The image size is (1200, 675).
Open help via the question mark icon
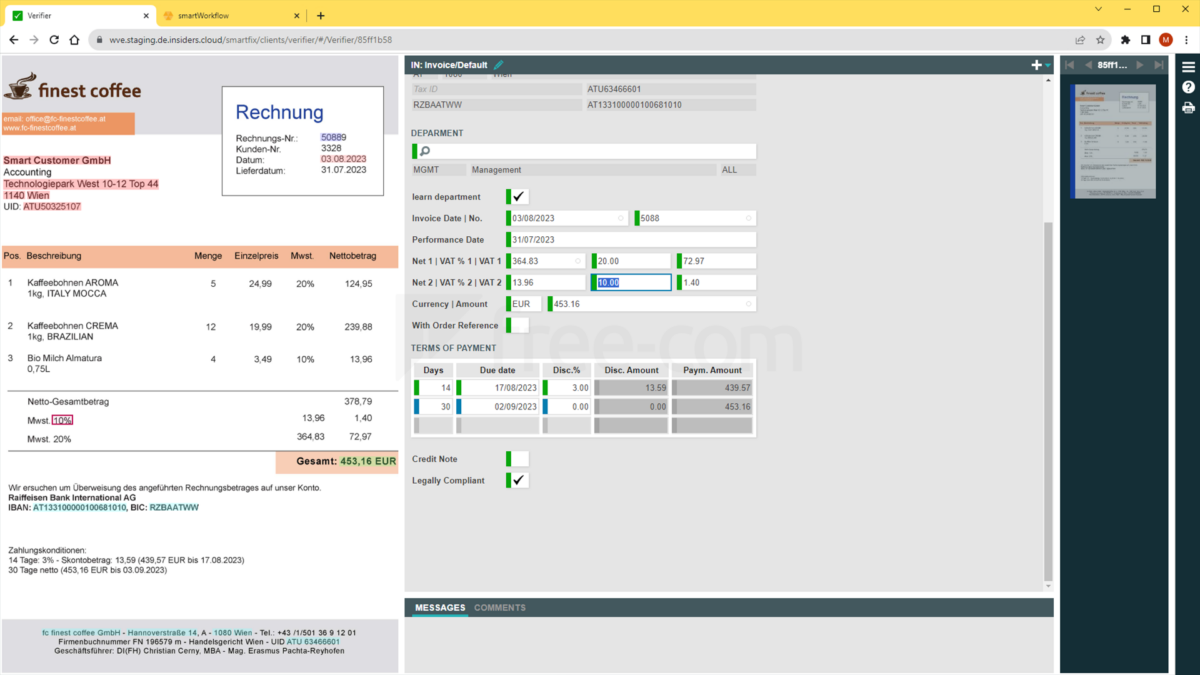point(1187,88)
